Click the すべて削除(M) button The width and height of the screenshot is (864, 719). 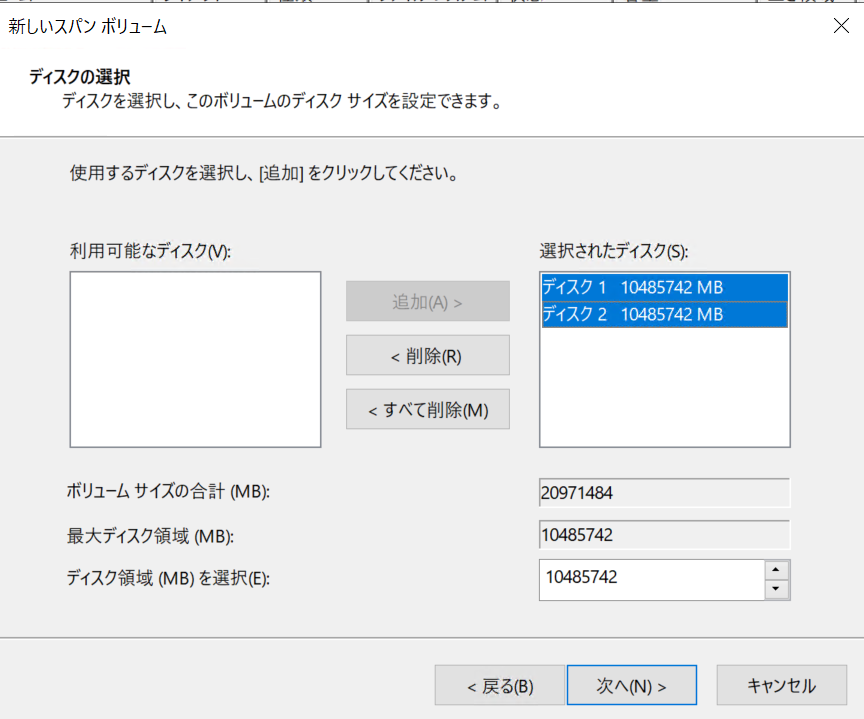click(427, 409)
